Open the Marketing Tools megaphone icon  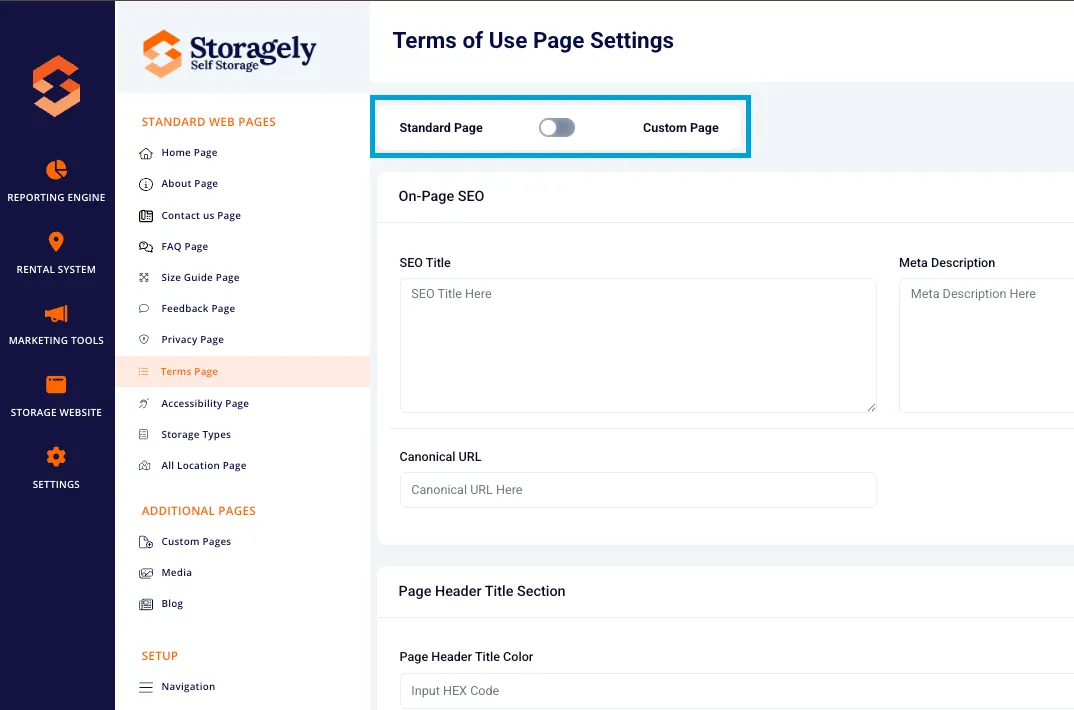pos(56,314)
